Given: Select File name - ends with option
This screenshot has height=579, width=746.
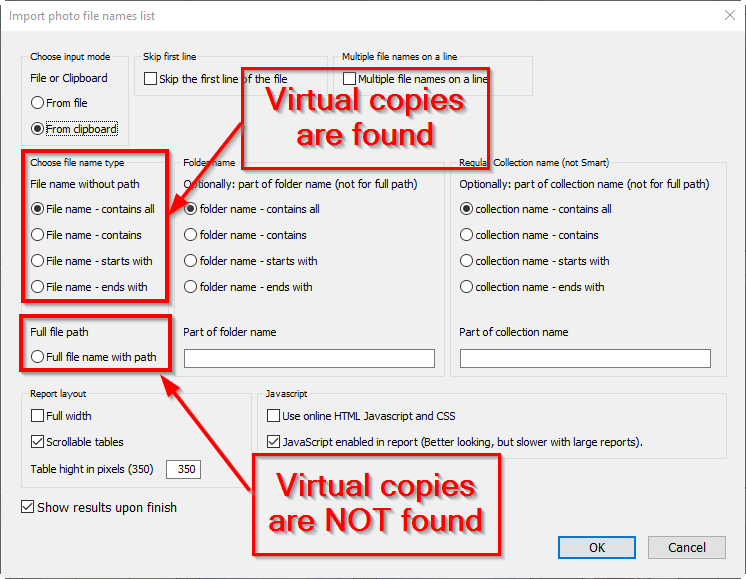Looking at the screenshot, I should click(38, 287).
